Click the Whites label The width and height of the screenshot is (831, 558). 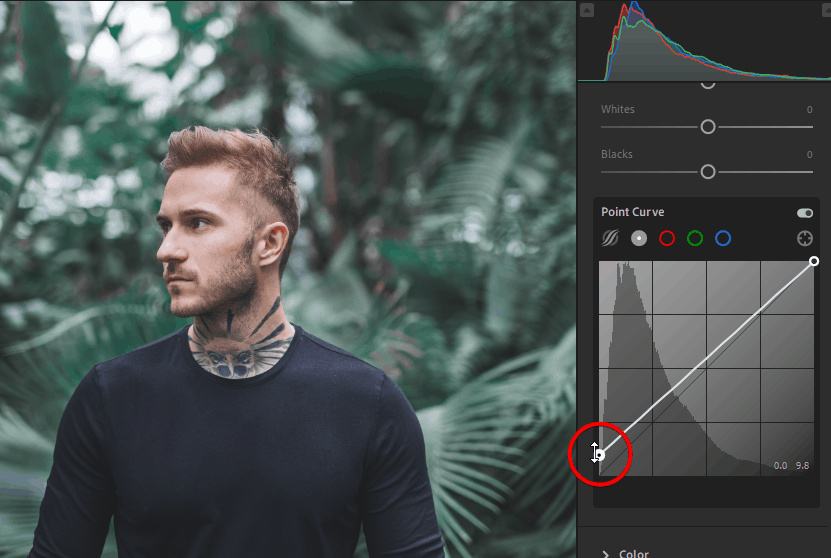tap(617, 109)
